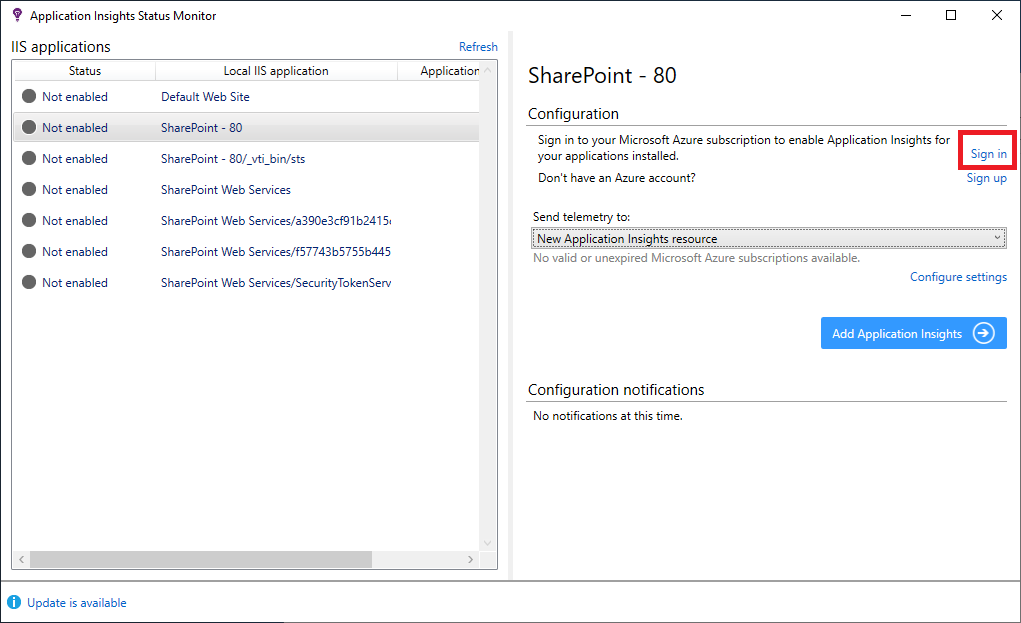The image size is (1021, 623).
Task: Select the Default Web Site application
Action: pos(205,96)
